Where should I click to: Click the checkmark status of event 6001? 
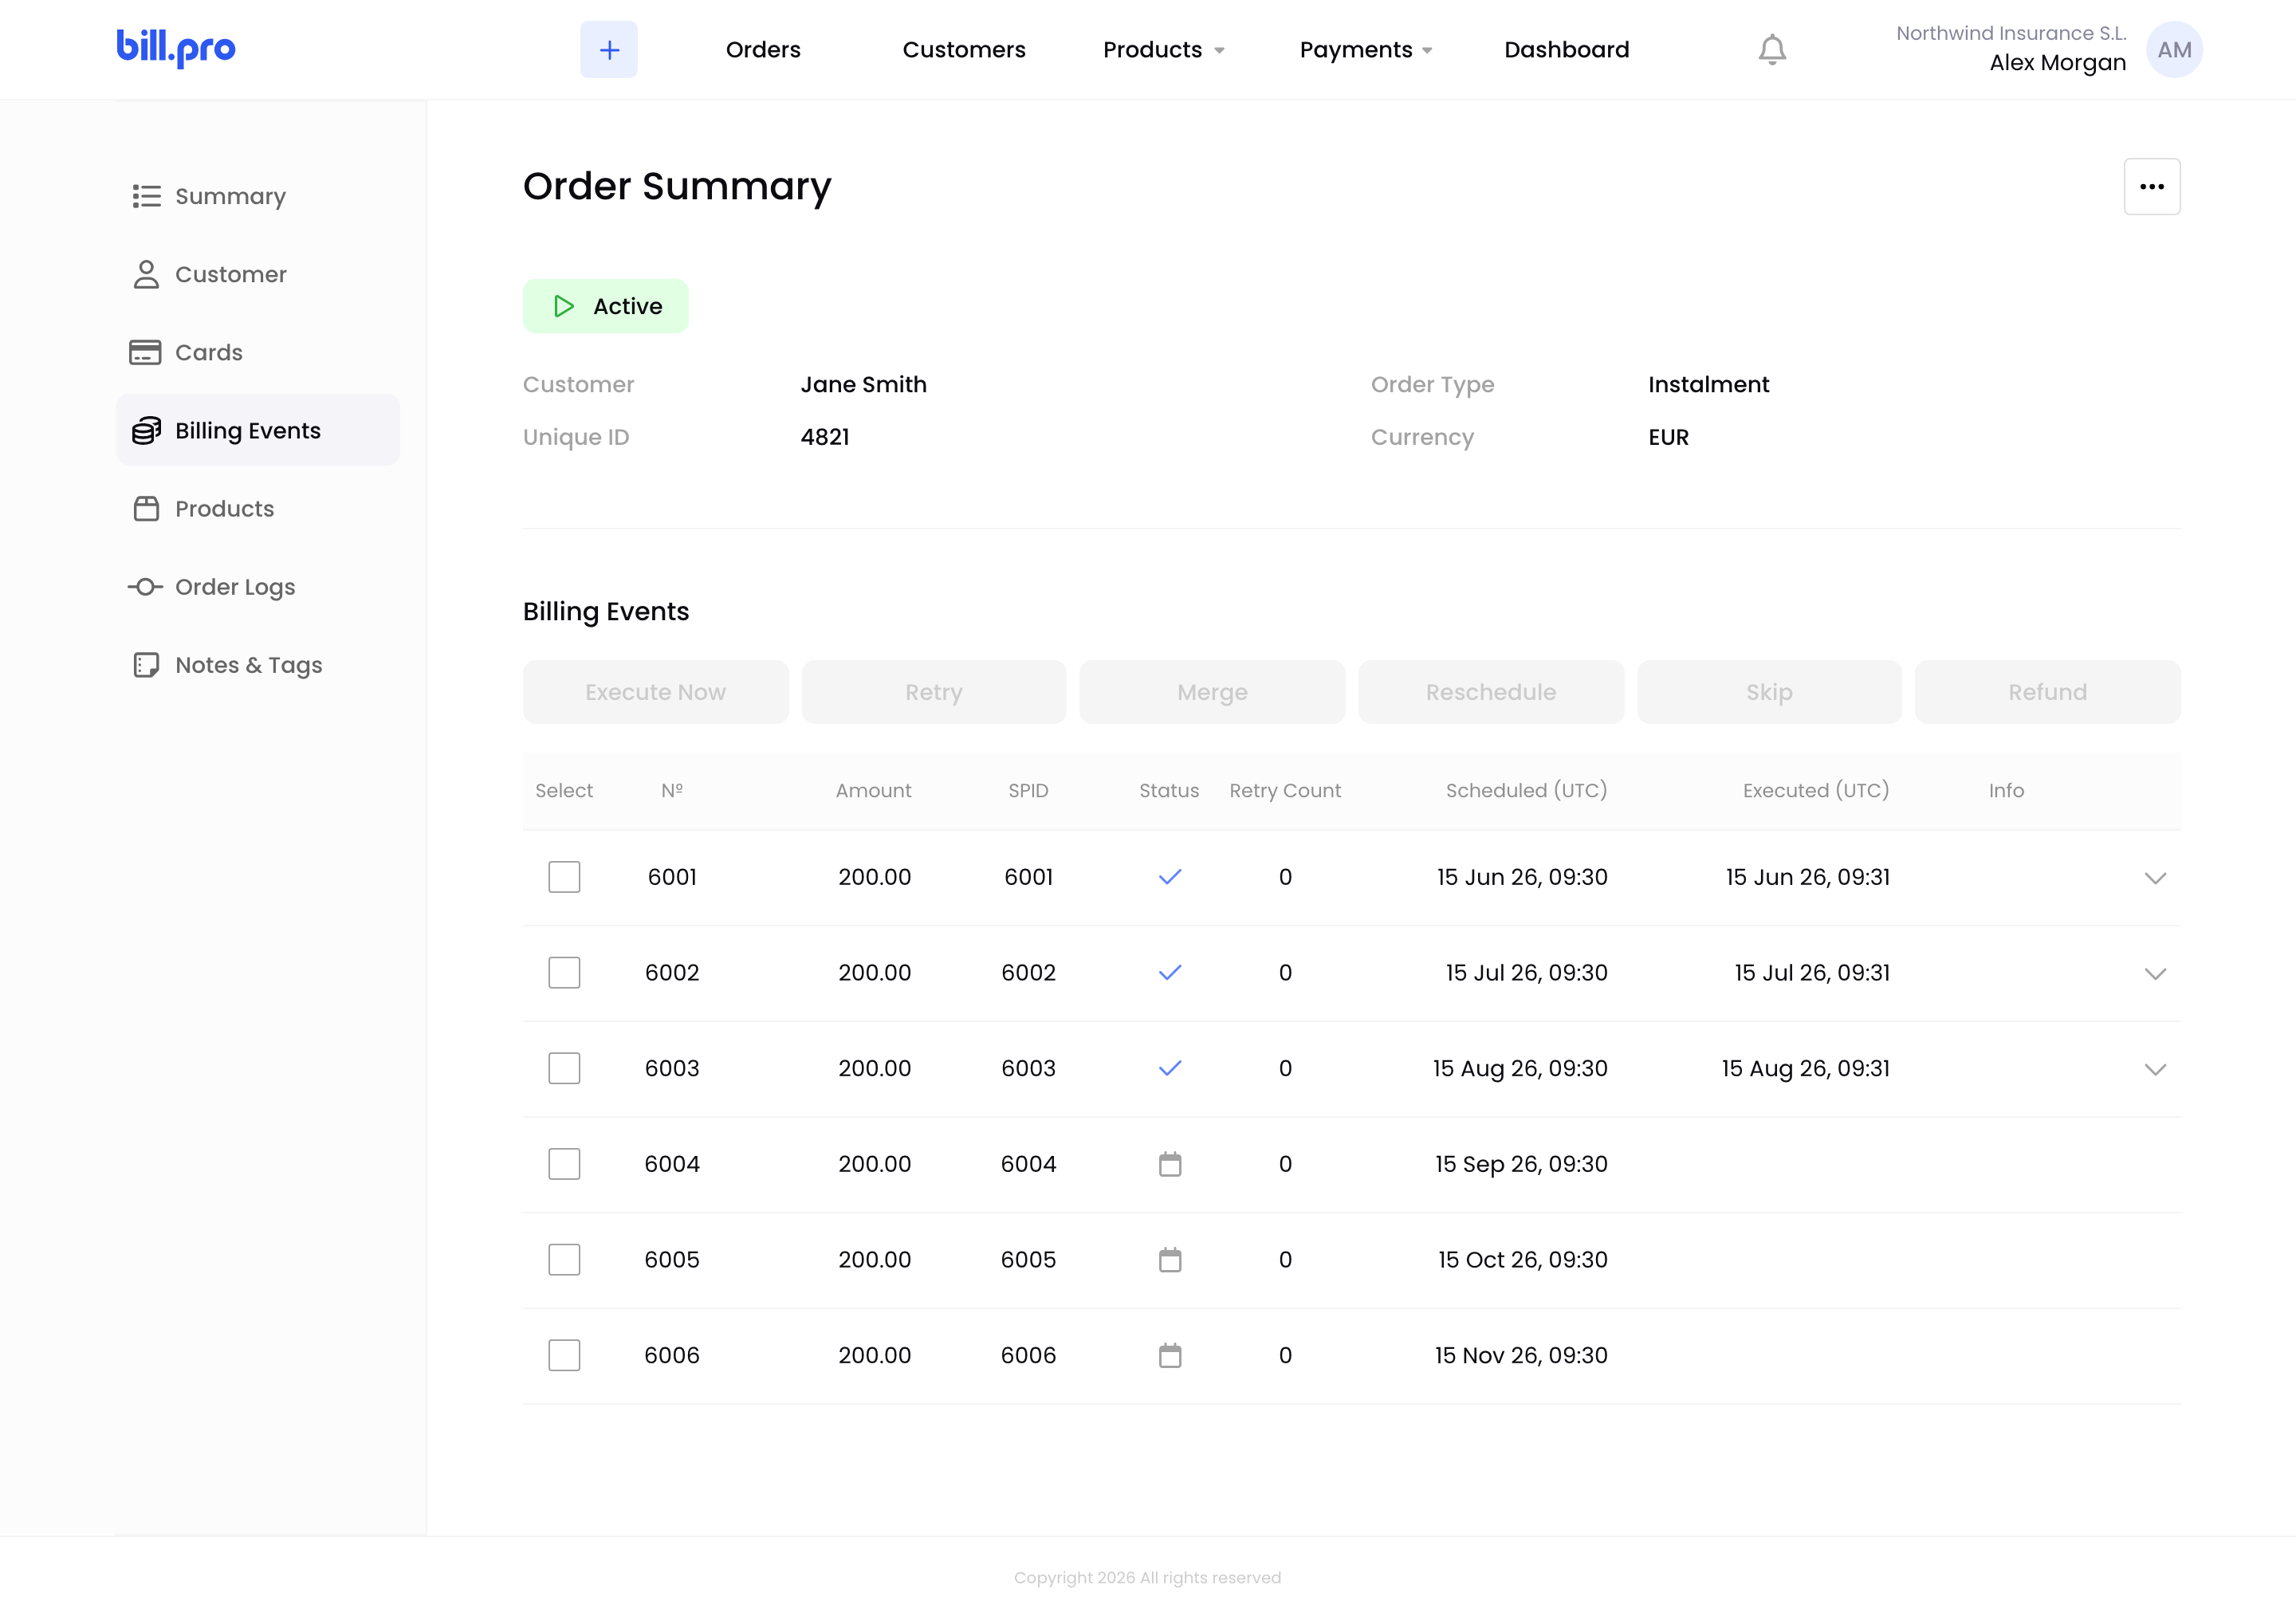click(x=1170, y=877)
